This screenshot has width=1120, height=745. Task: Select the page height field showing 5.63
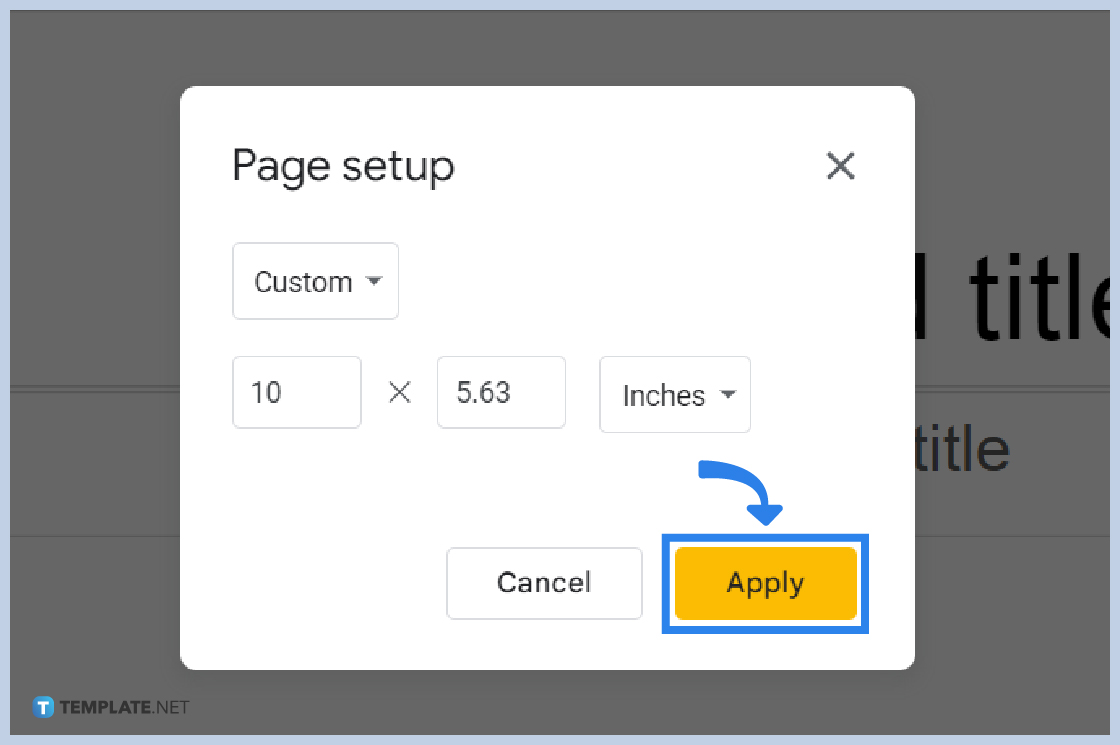pos(501,392)
